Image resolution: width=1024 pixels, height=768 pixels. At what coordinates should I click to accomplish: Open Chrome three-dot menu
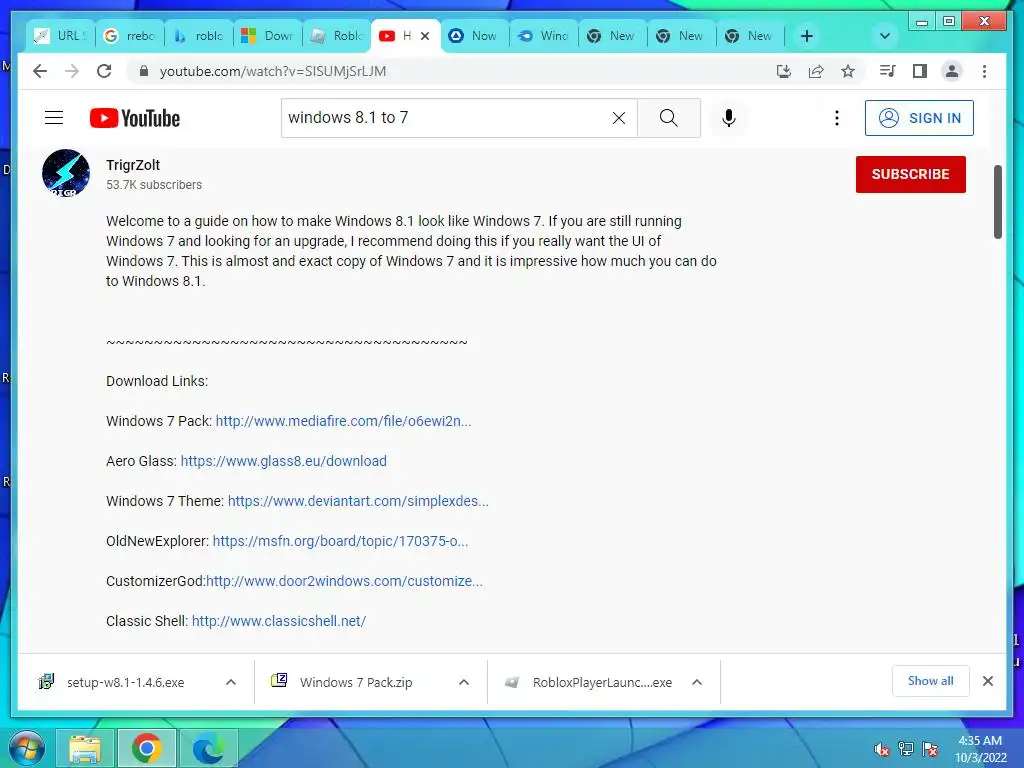point(984,71)
